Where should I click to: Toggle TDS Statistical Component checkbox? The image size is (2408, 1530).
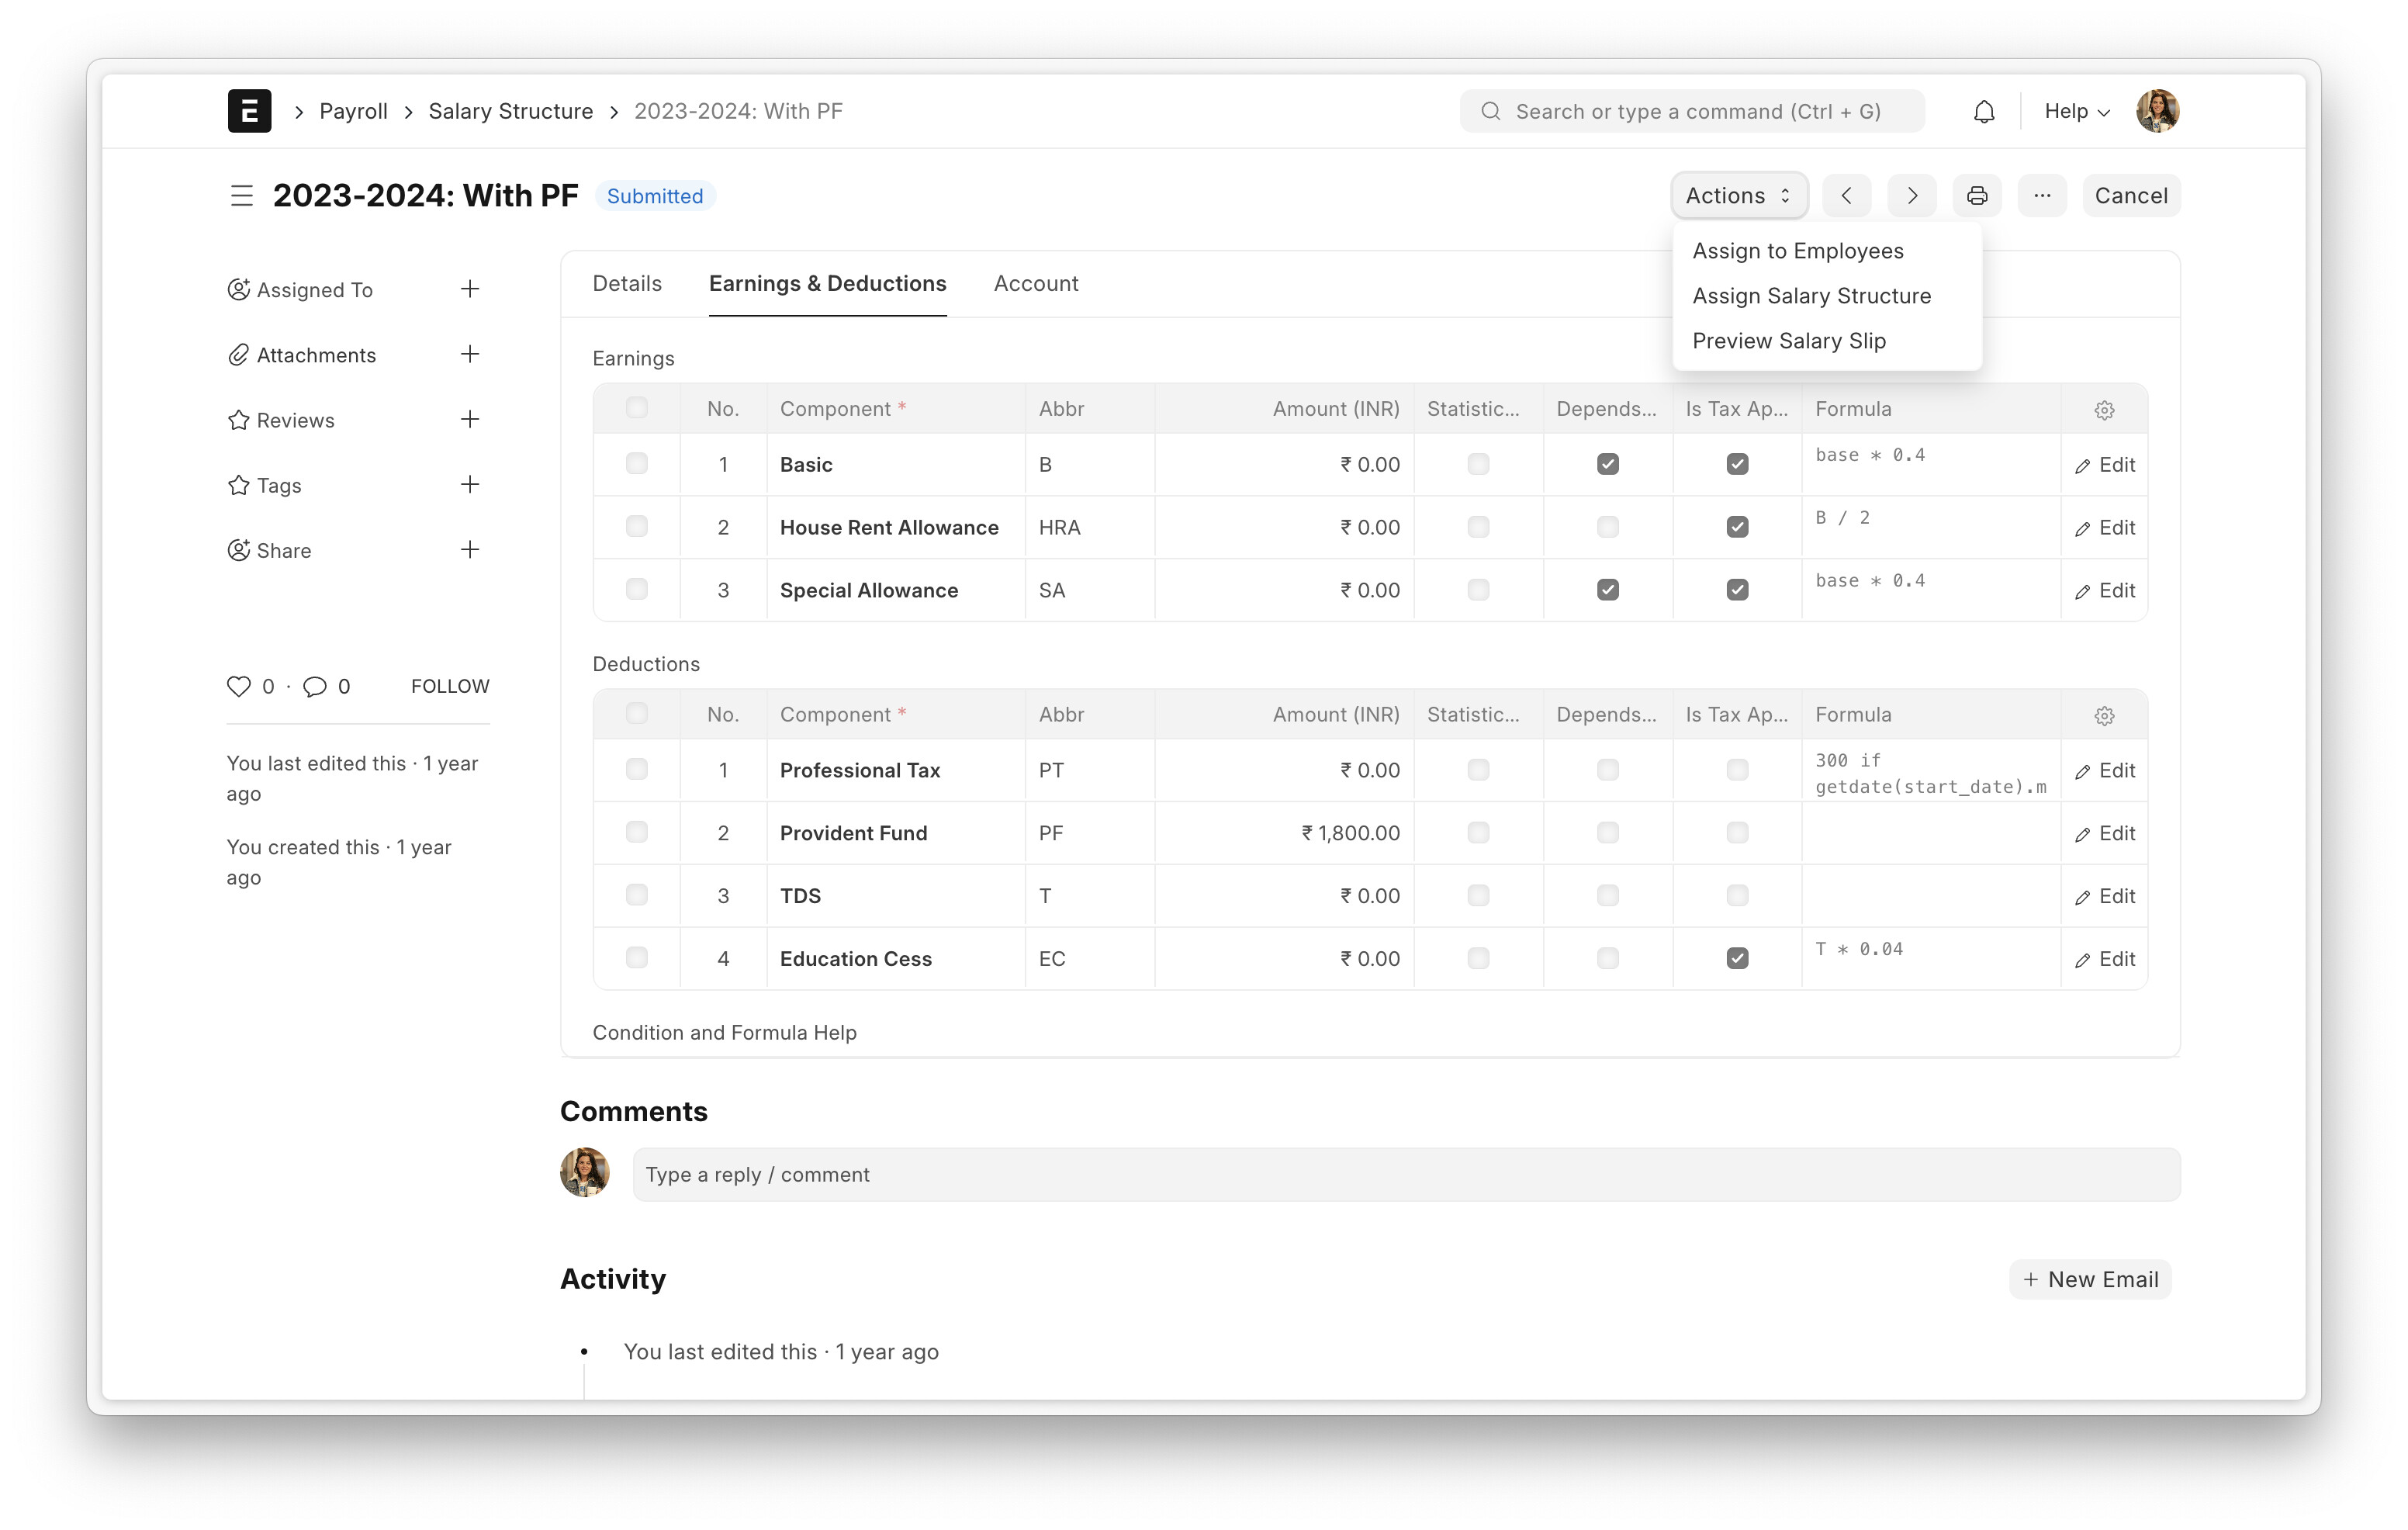pos(1478,896)
